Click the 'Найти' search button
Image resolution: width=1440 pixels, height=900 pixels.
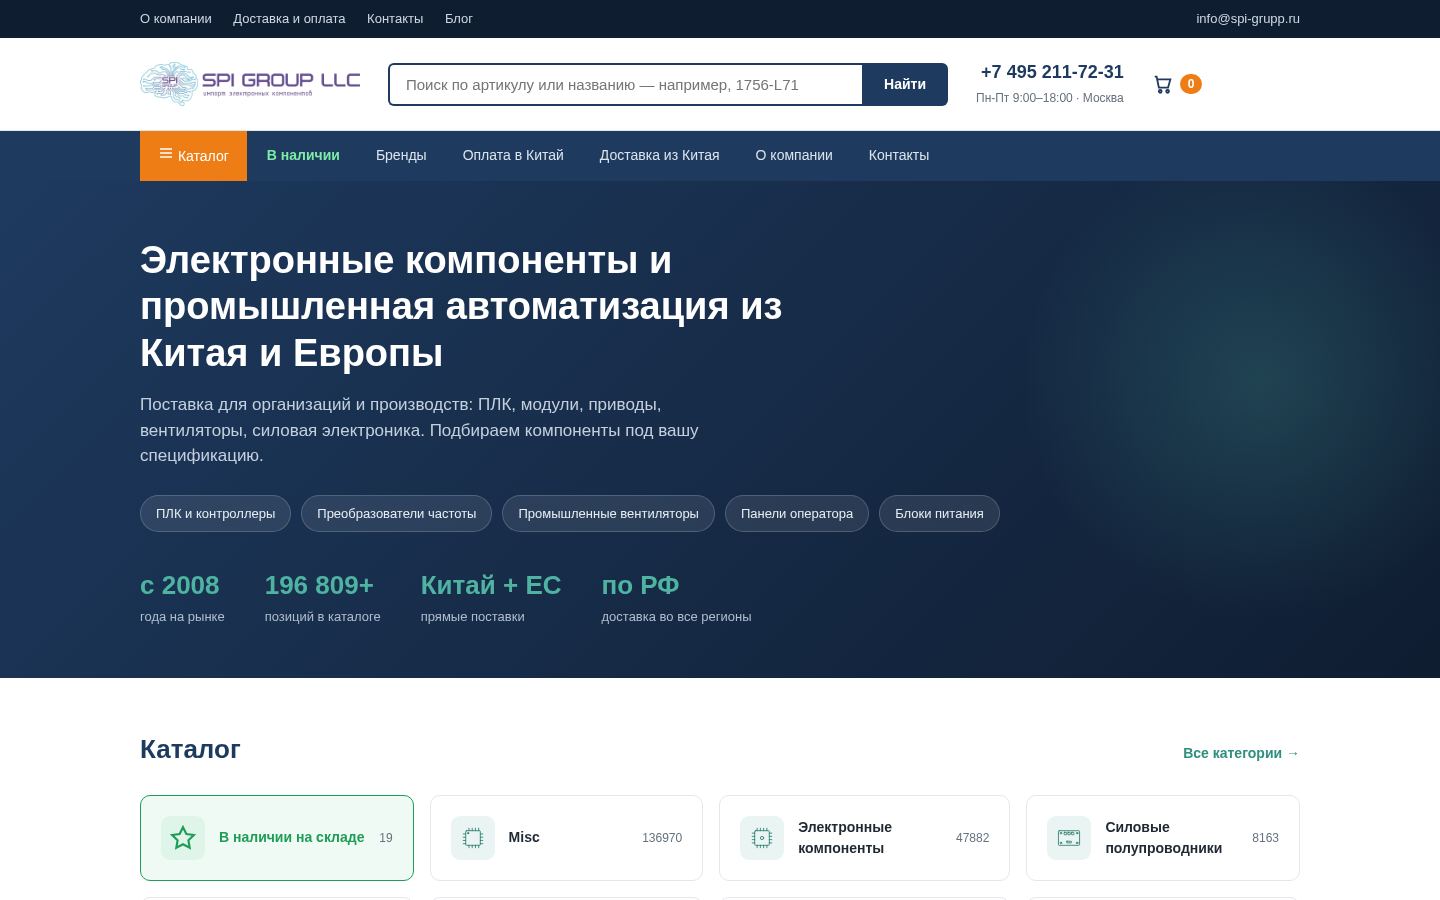(905, 84)
